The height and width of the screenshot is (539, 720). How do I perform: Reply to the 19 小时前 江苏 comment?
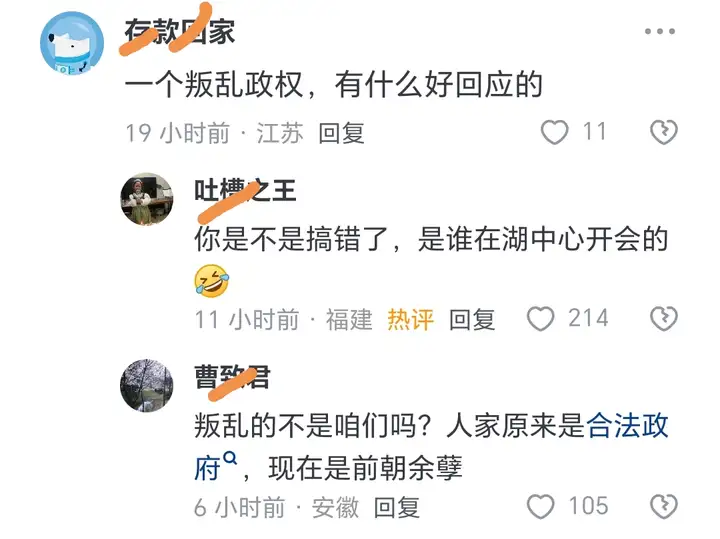click(x=341, y=133)
